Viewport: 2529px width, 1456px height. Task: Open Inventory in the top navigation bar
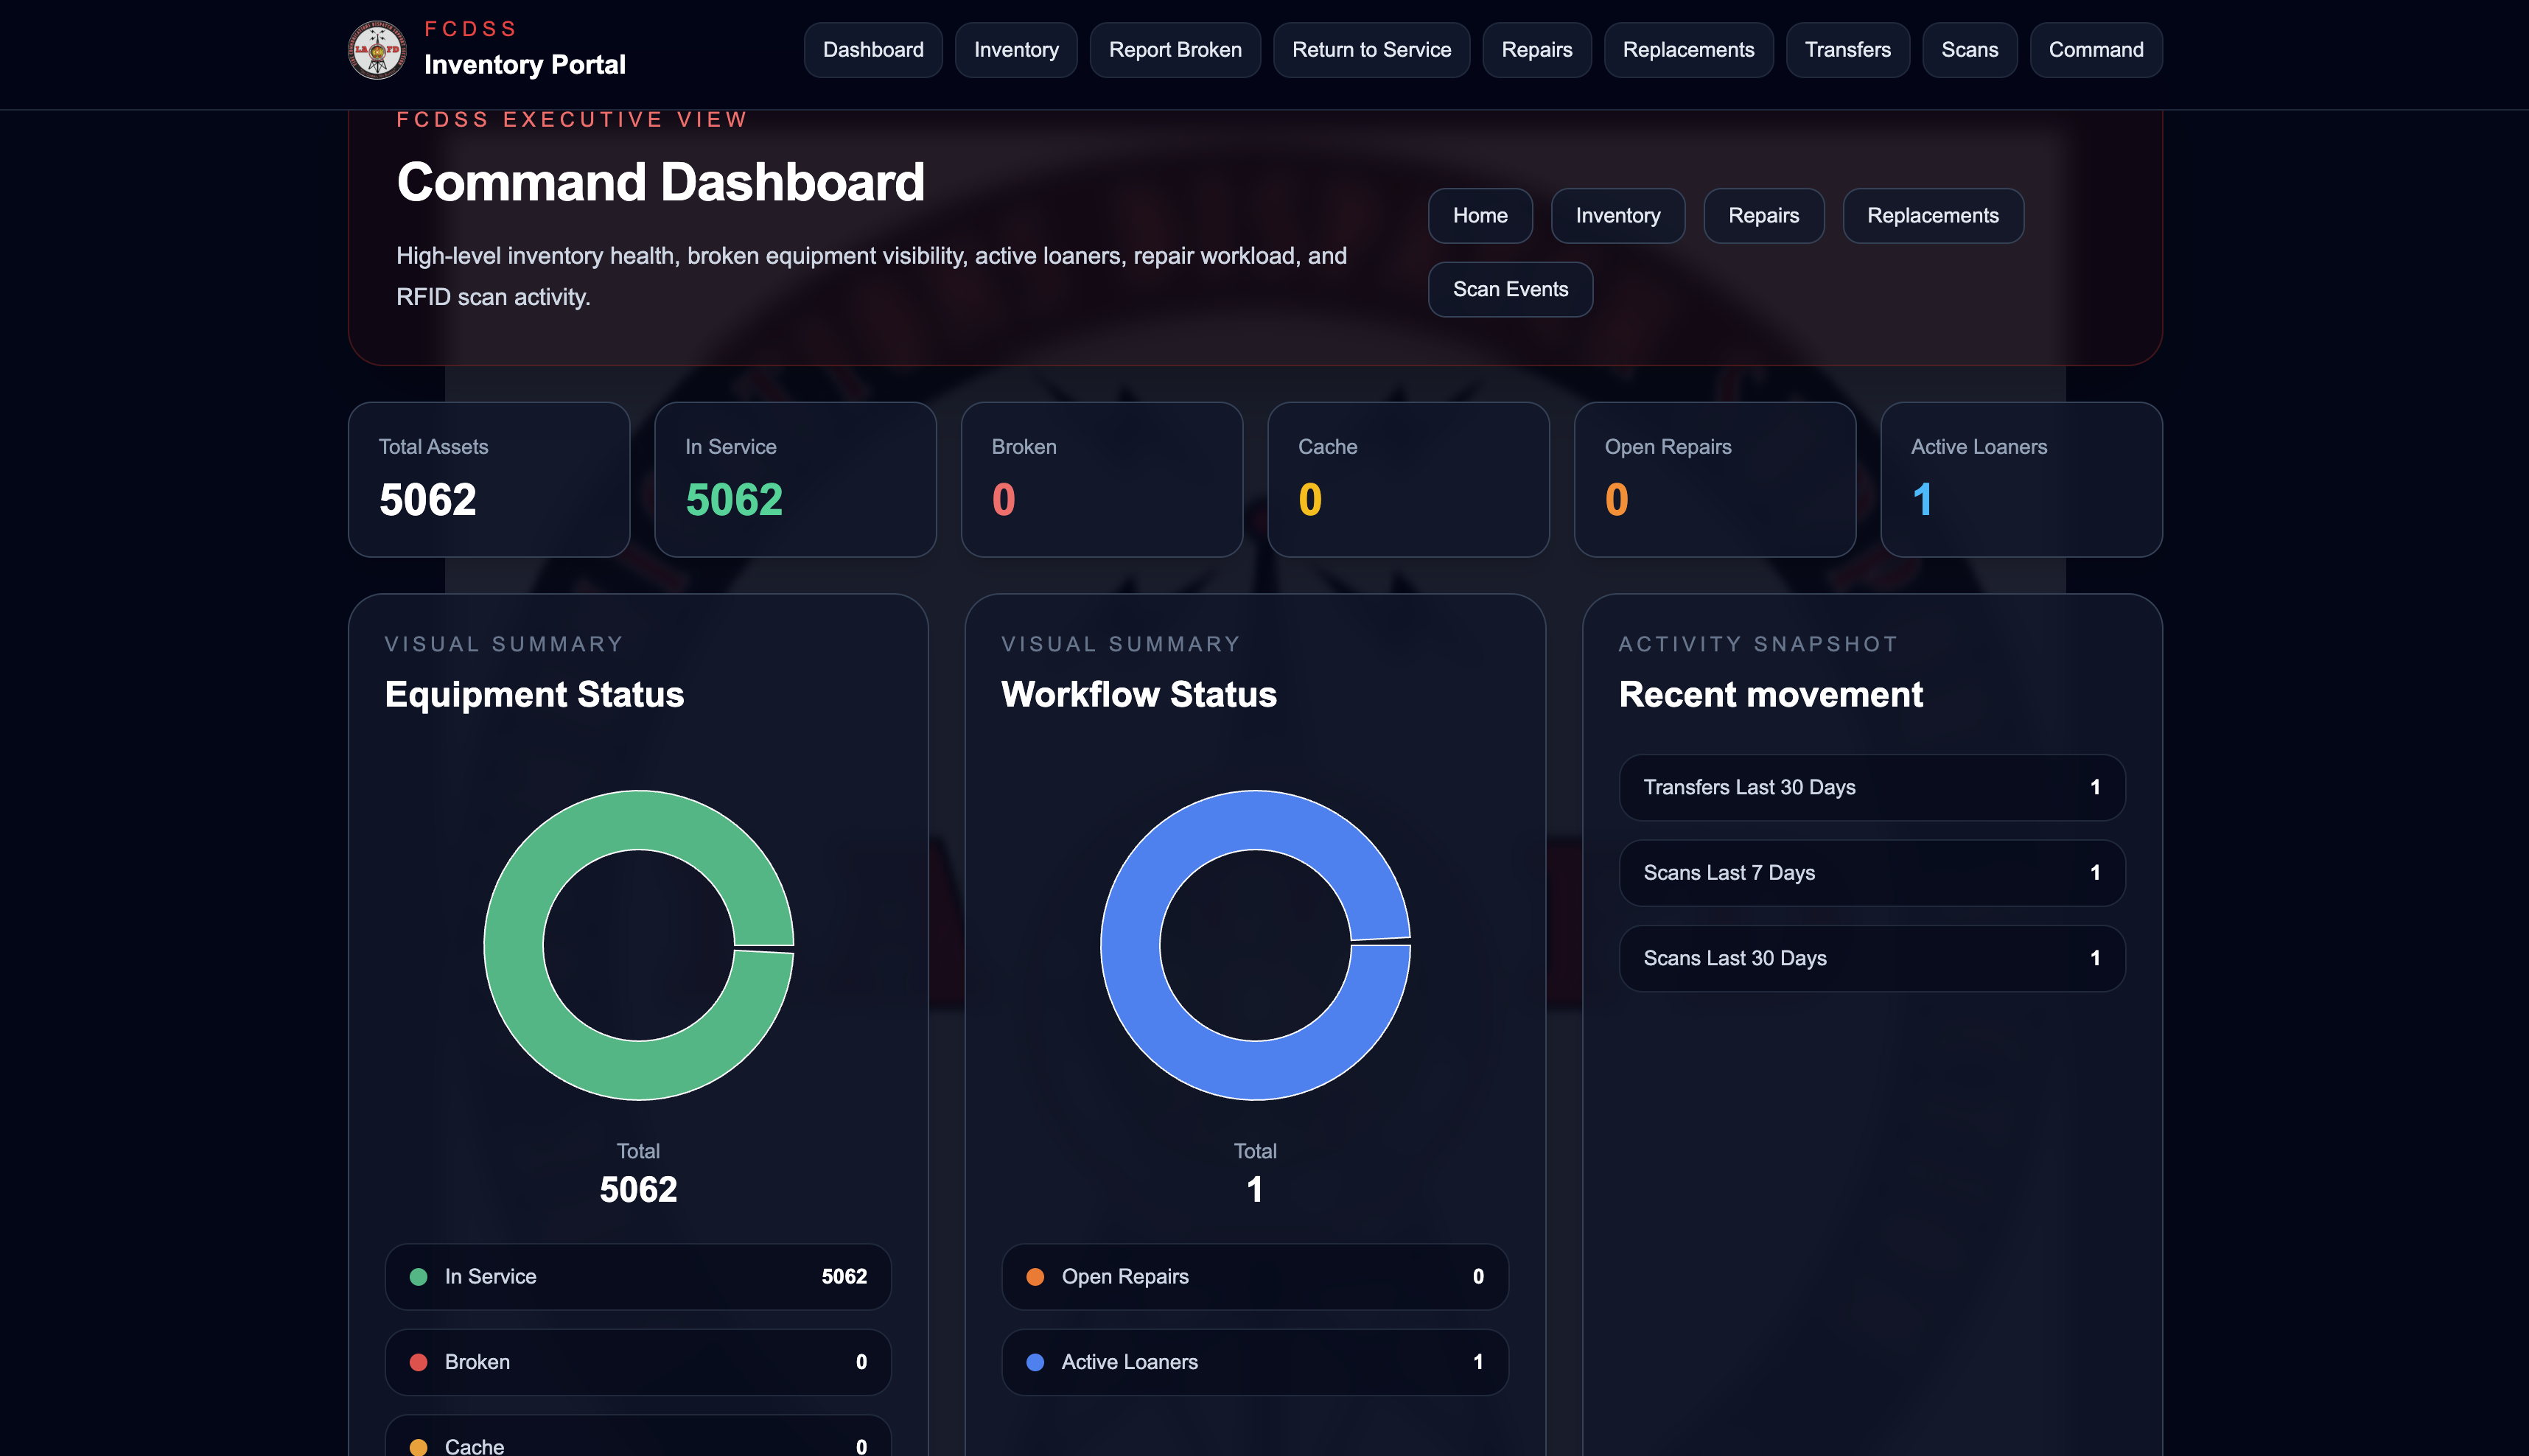pos(1016,50)
